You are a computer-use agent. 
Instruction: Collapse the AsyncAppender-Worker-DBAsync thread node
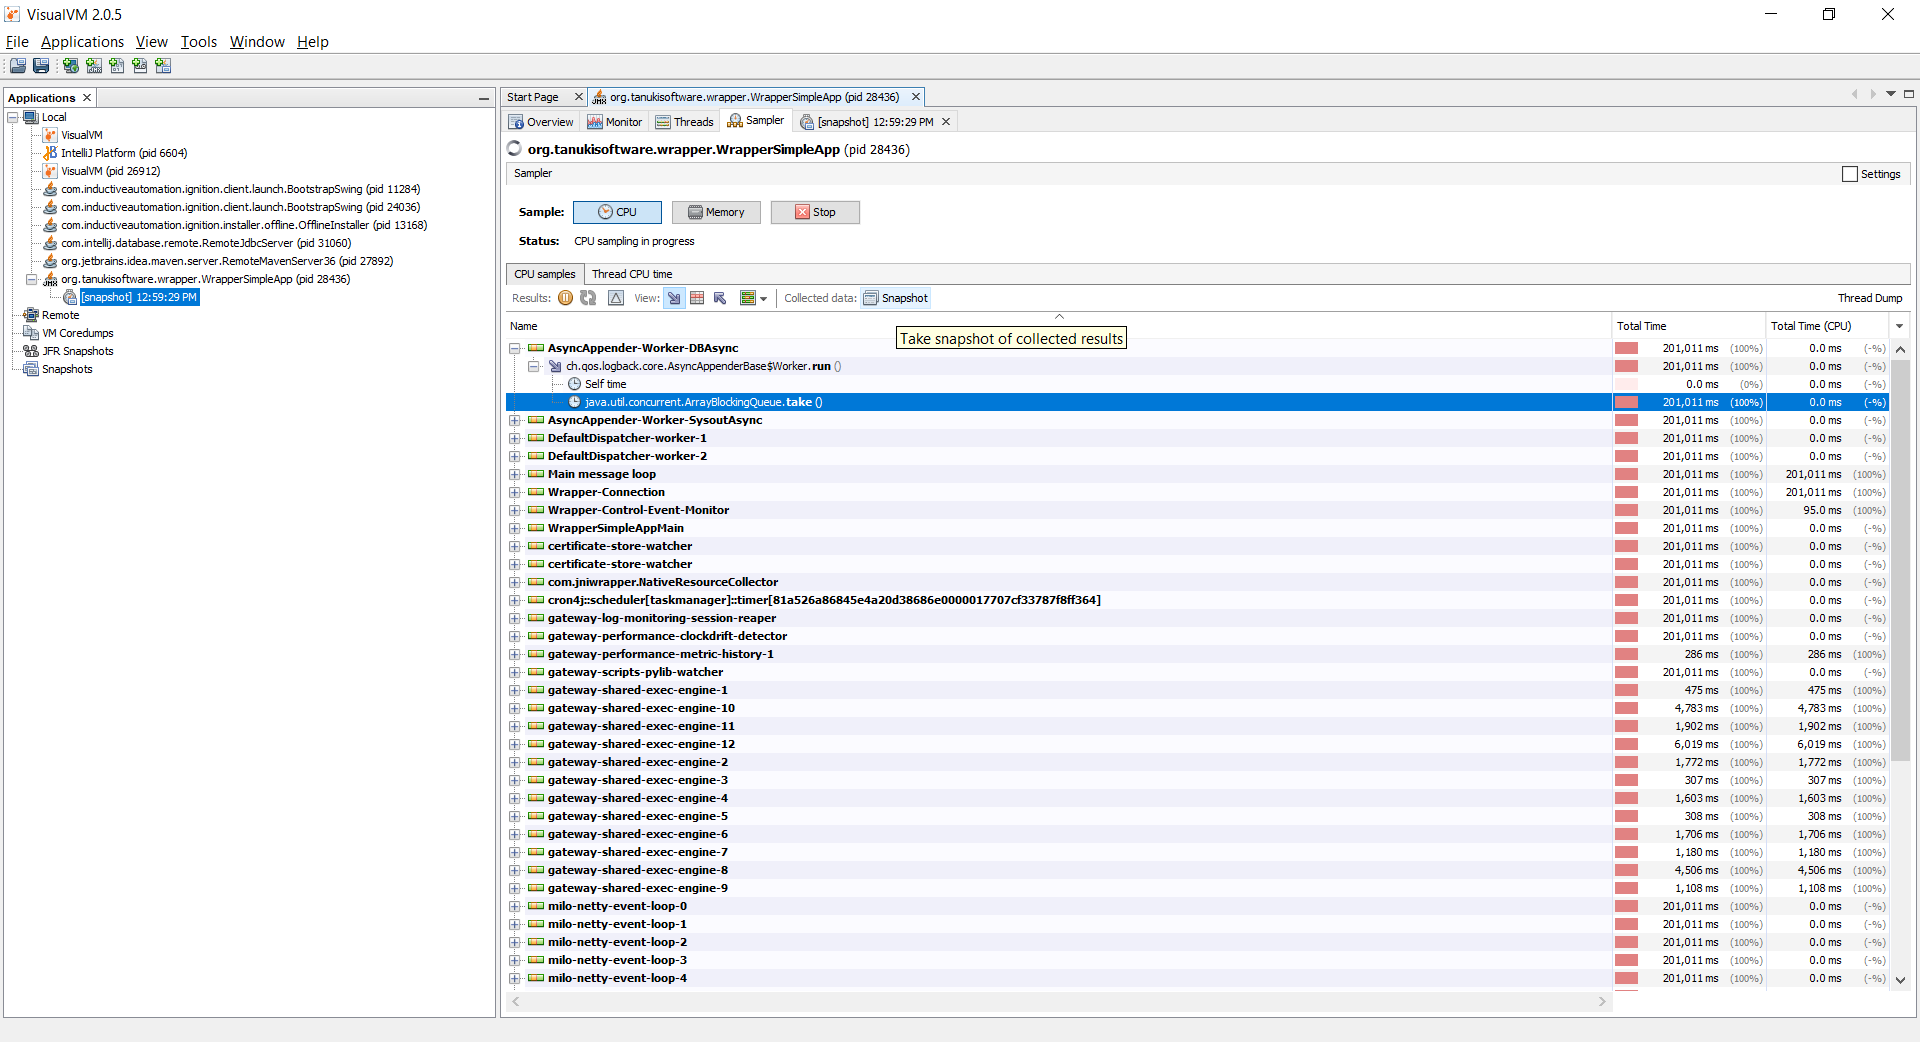click(x=515, y=348)
